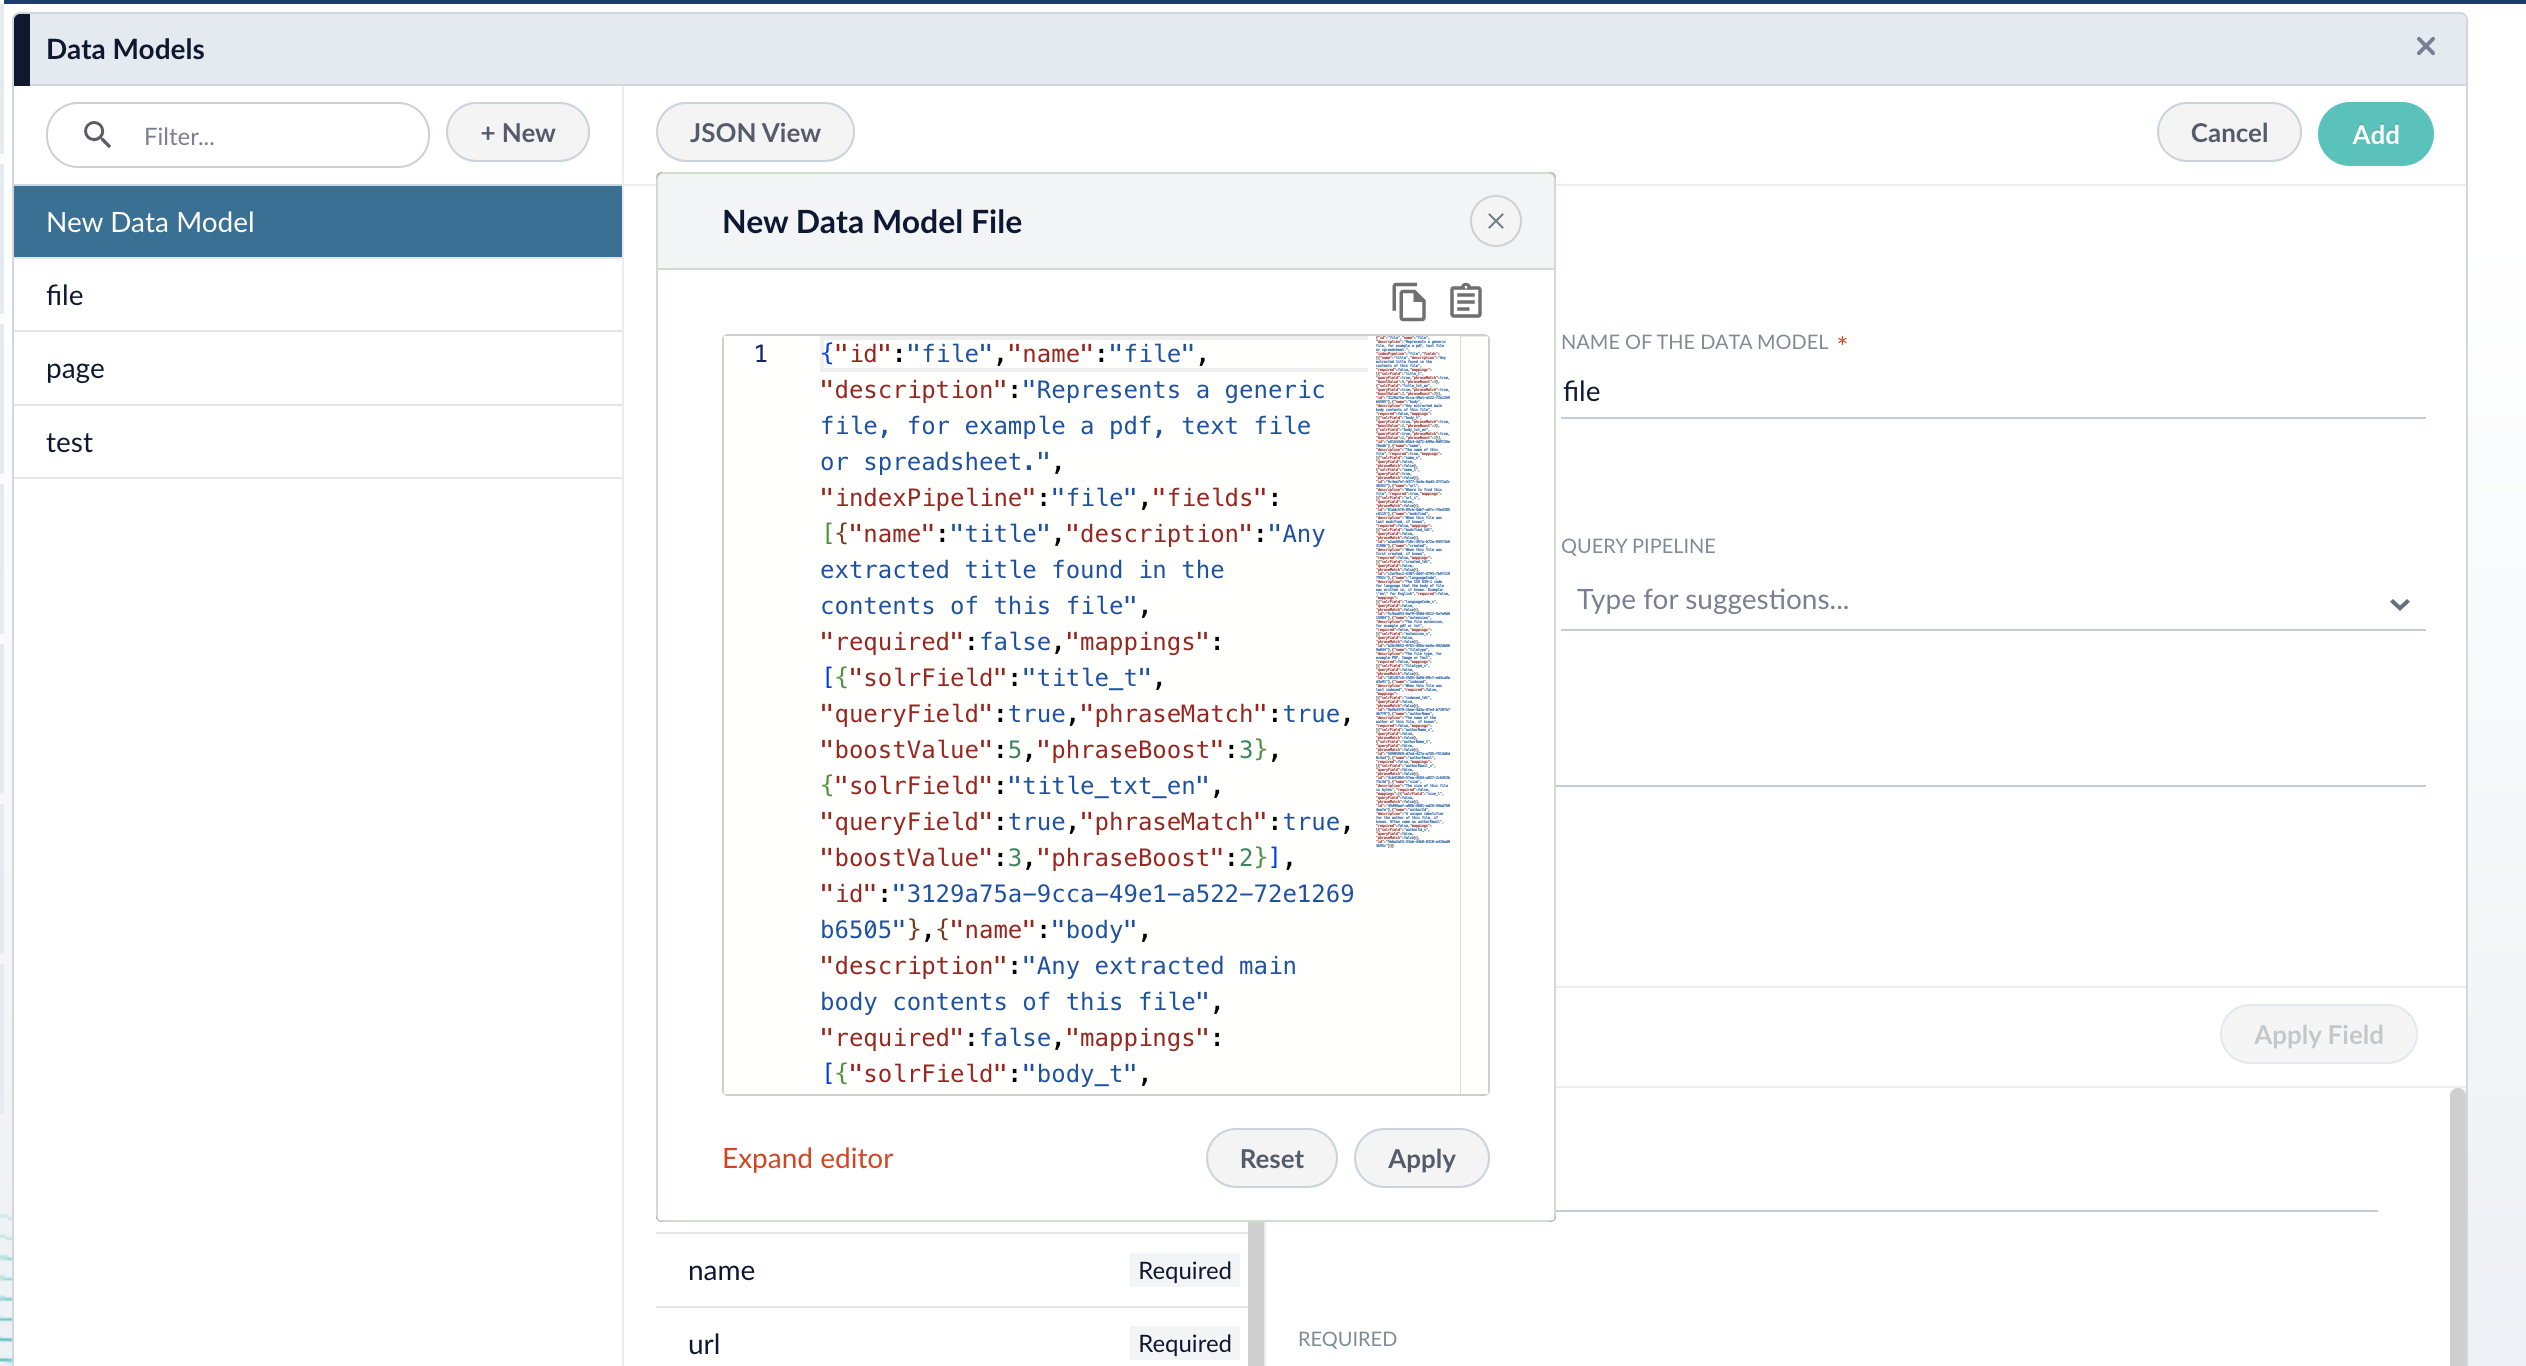Image resolution: width=2526 pixels, height=1366 pixels.
Task: Open the Query Pipeline dropdown arrow
Action: pyautogui.click(x=2399, y=604)
